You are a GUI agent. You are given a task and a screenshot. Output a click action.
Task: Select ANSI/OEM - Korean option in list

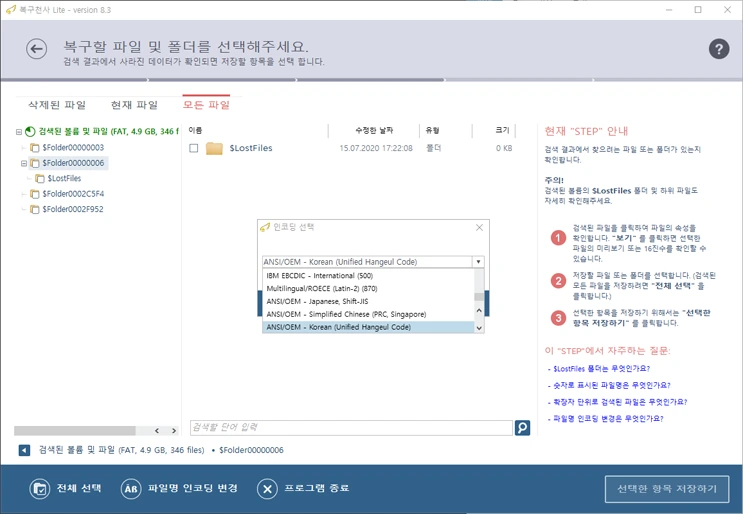click(x=368, y=327)
